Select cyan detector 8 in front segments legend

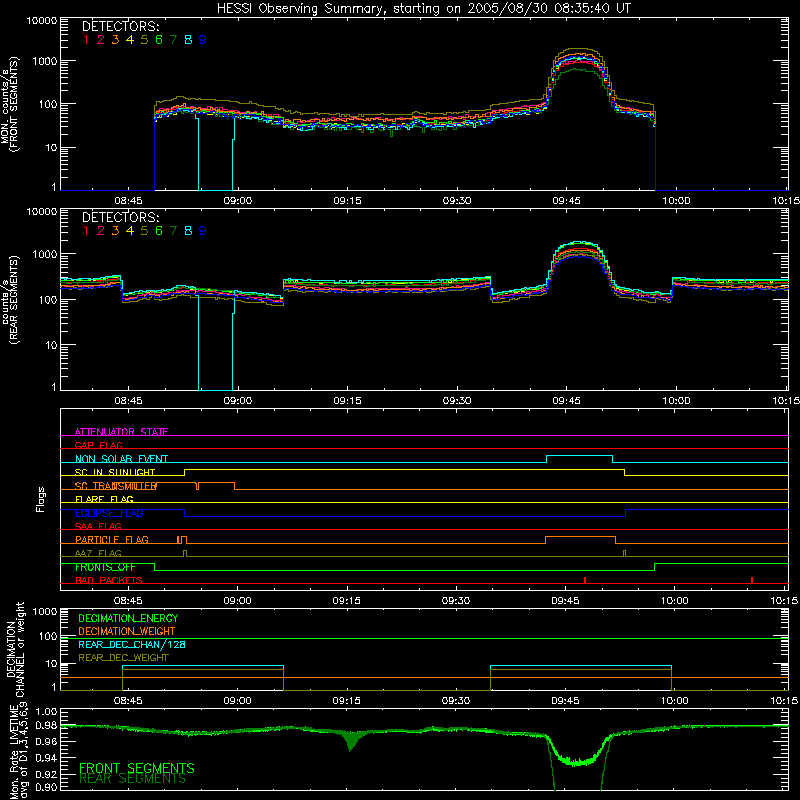188,40
